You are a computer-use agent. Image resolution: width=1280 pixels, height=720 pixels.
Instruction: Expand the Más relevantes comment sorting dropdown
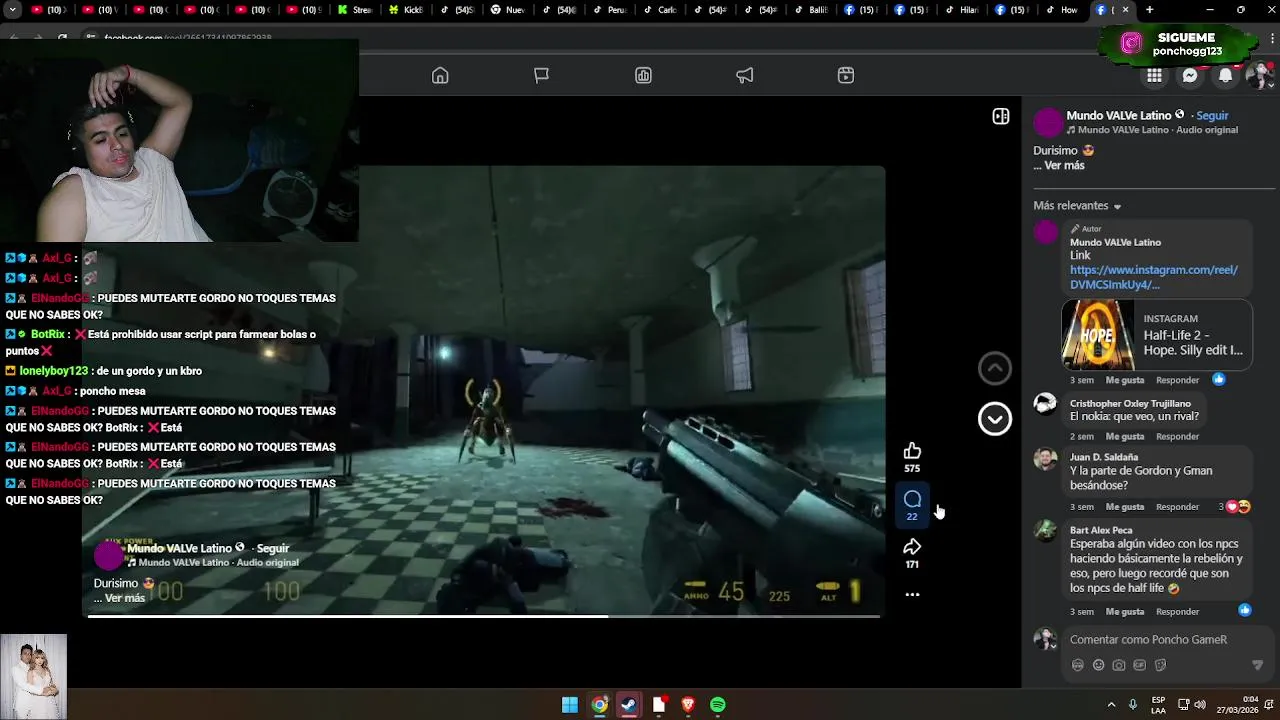(1077, 206)
